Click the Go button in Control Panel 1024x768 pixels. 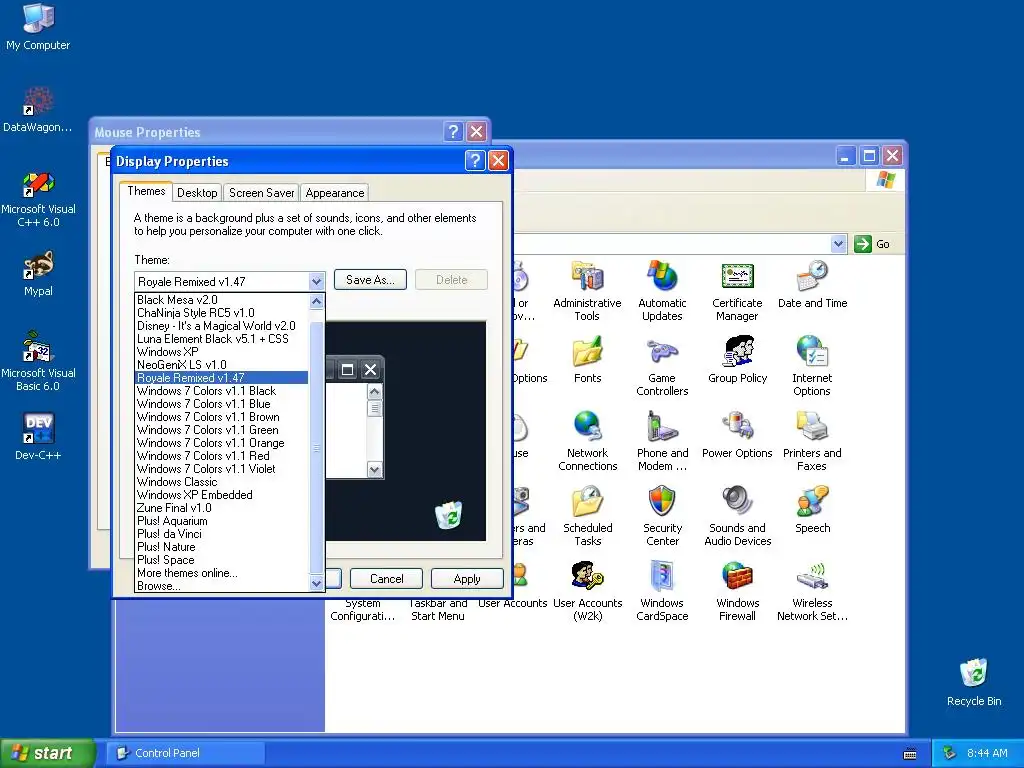tap(872, 244)
